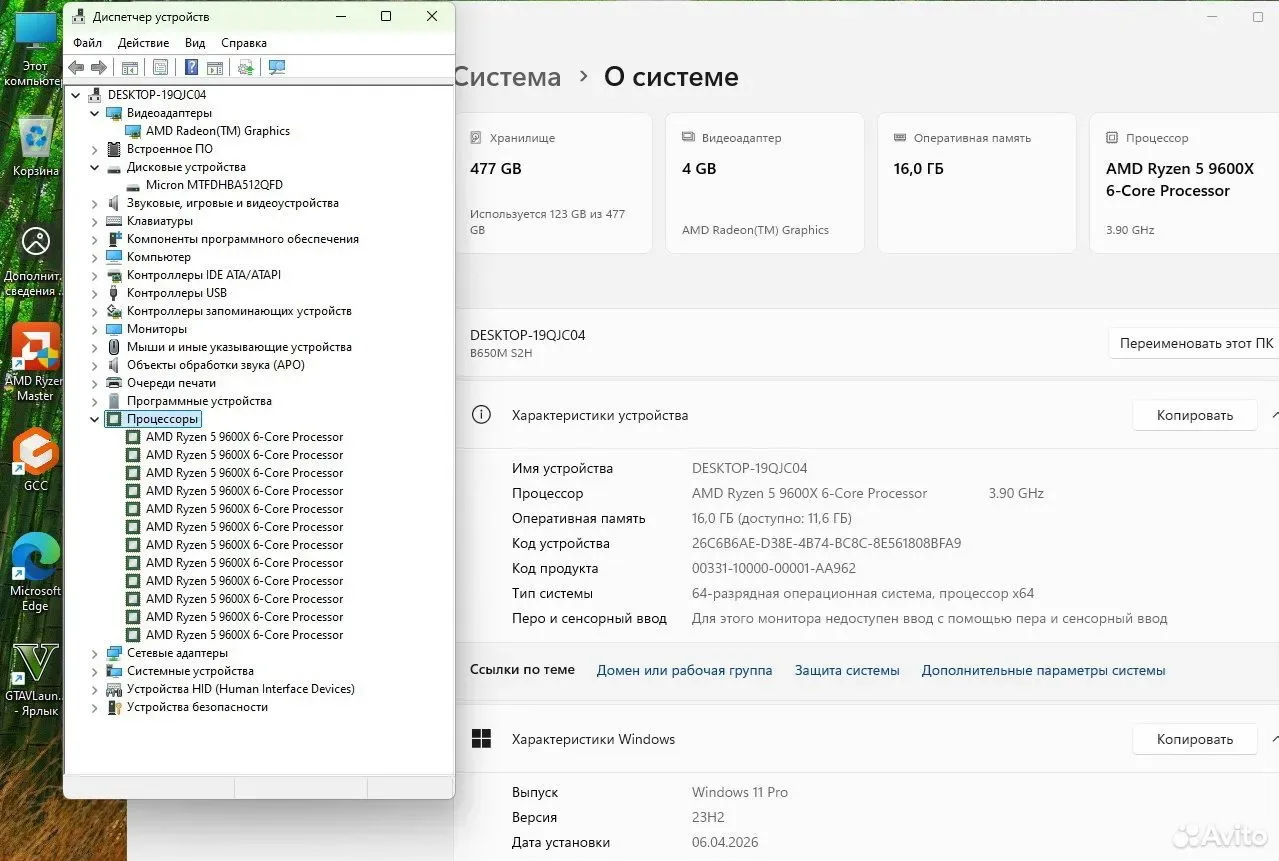This screenshot has height=861, width=1279.
Task: Scan for hardware changes via monitor icon
Action: (x=277, y=67)
